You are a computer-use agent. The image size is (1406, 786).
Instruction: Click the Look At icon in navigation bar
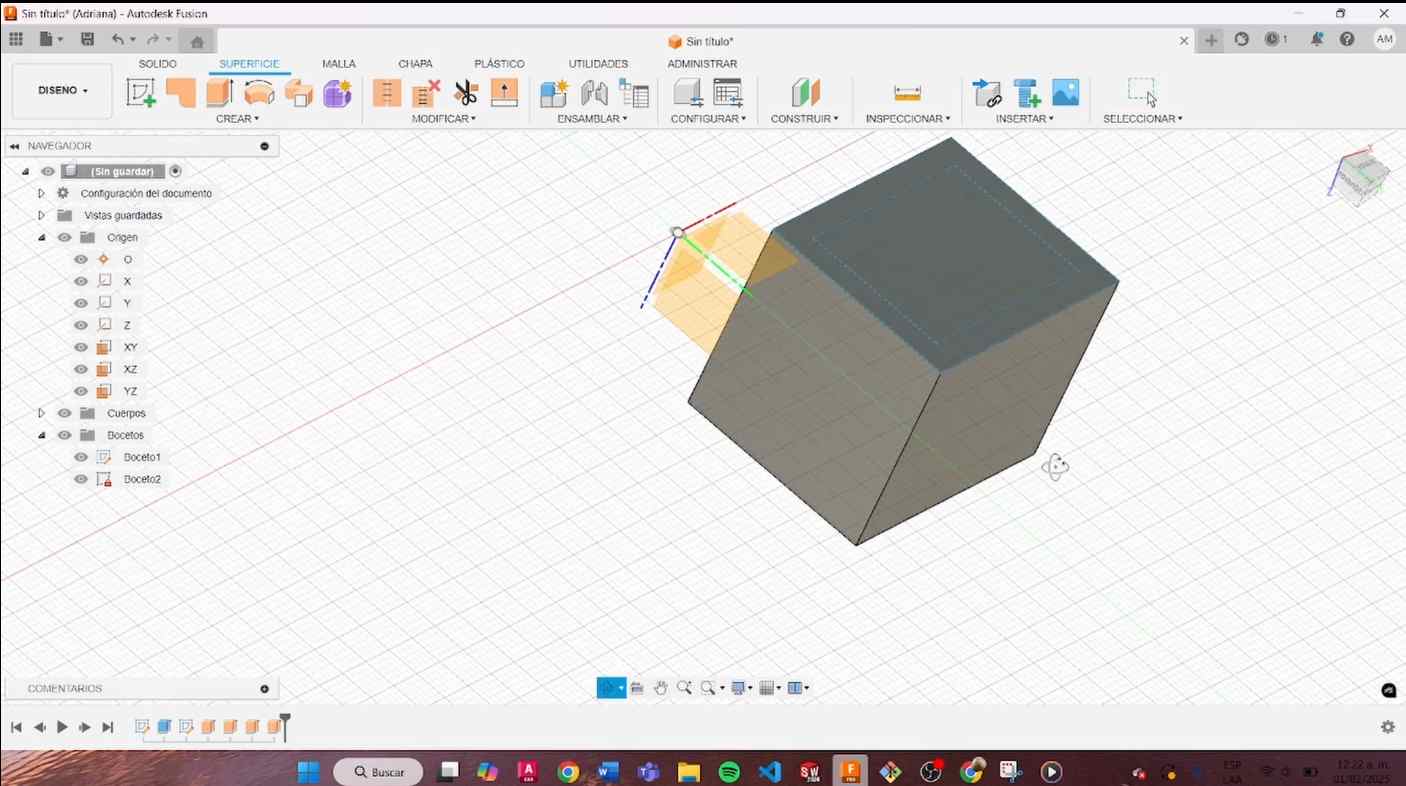(637, 688)
